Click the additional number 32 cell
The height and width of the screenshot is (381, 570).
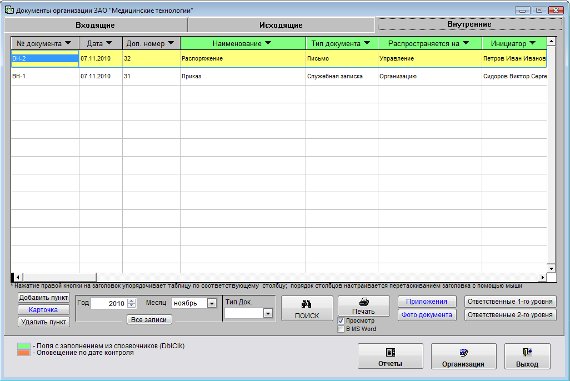[x=151, y=59]
